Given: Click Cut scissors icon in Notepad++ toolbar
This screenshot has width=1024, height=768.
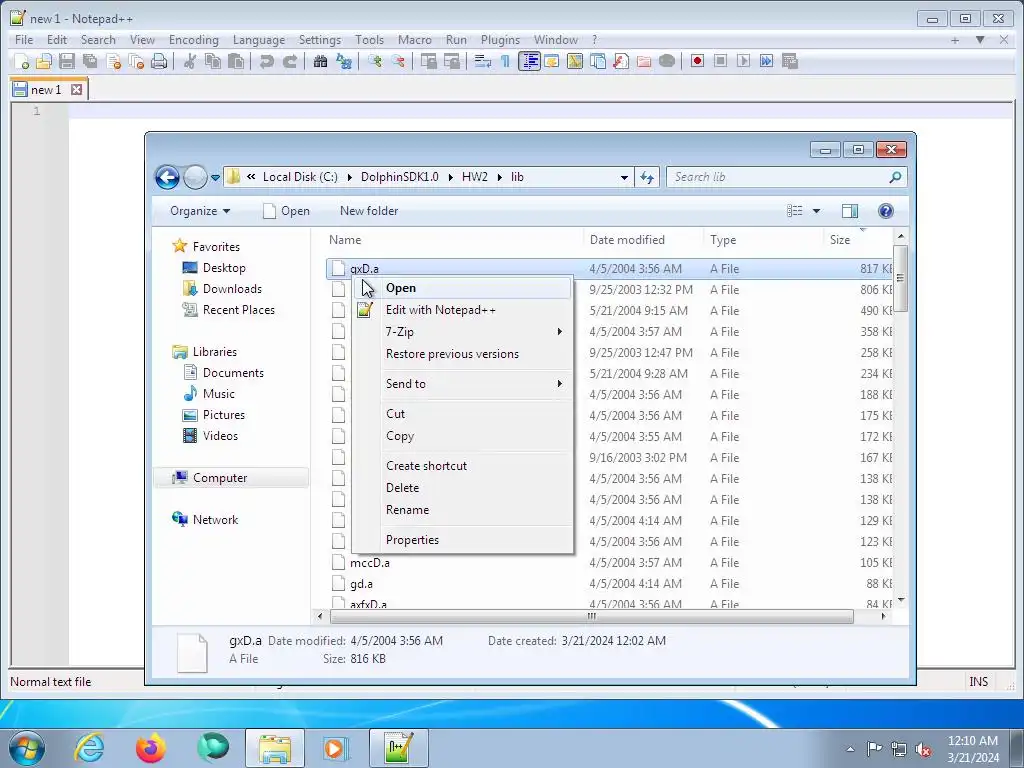Looking at the screenshot, I should pos(190,61).
